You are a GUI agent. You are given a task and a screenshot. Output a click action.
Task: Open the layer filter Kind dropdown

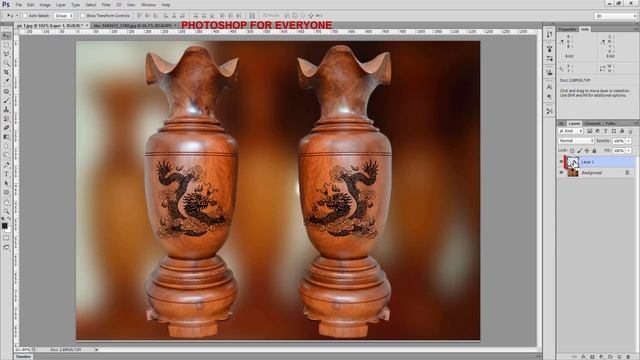pos(571,131)
